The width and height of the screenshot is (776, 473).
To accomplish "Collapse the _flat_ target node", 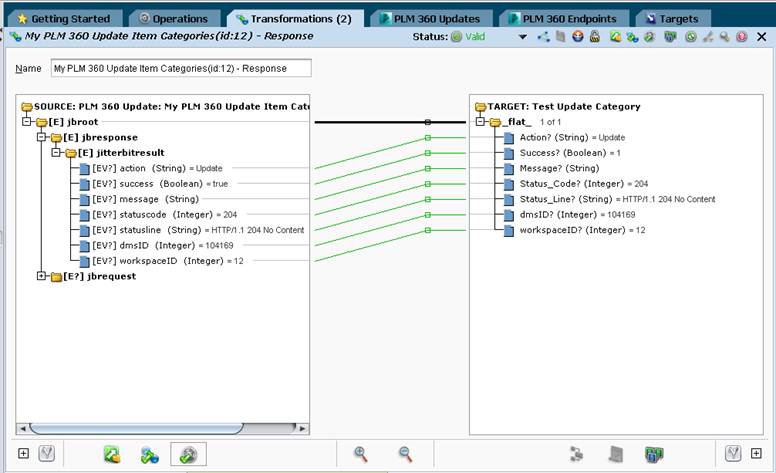I will pyautogui.click(x=480, y=122).
